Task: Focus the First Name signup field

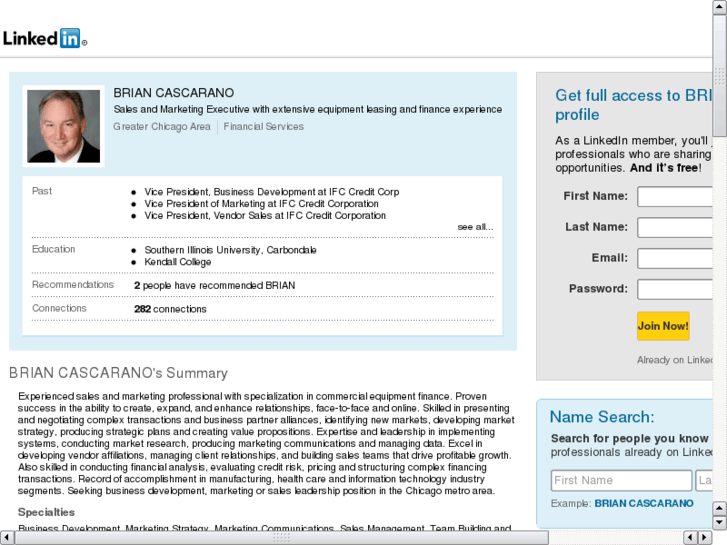Action: point(675,197)
